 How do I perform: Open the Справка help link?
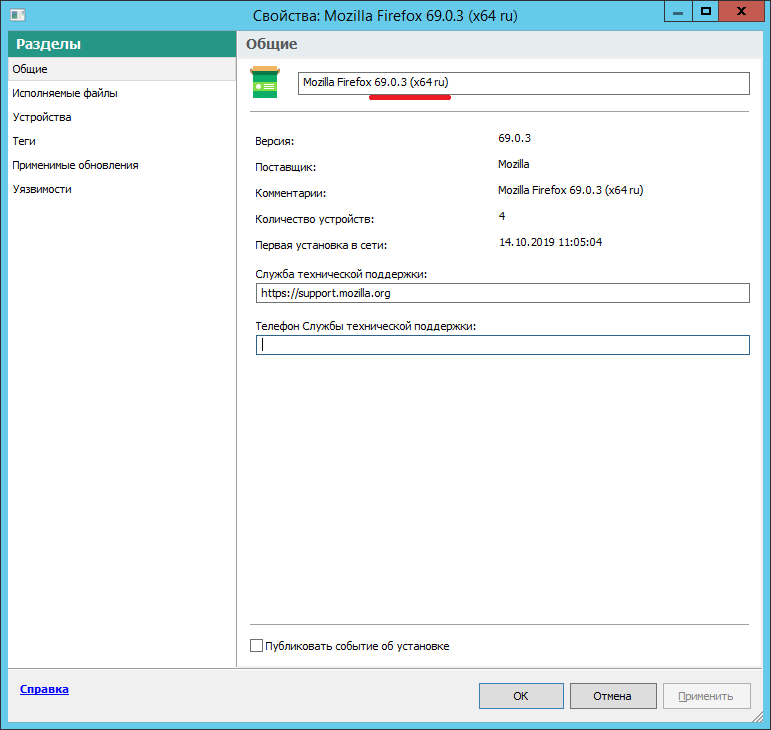44,689
